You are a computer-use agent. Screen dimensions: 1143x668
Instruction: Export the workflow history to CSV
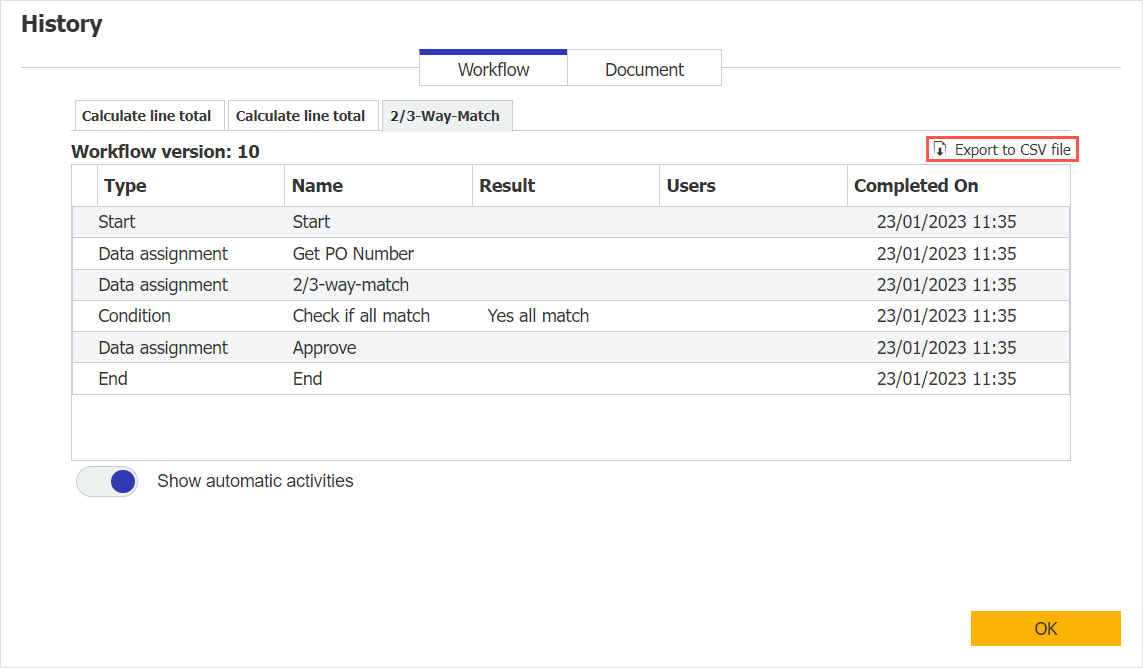click(1002, 148)
